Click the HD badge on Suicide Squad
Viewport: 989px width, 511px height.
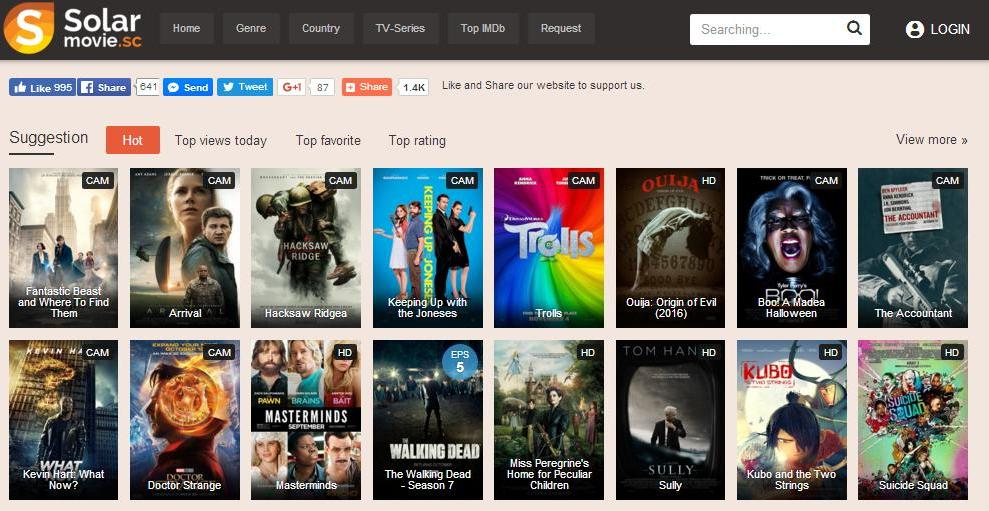point(952,352)
